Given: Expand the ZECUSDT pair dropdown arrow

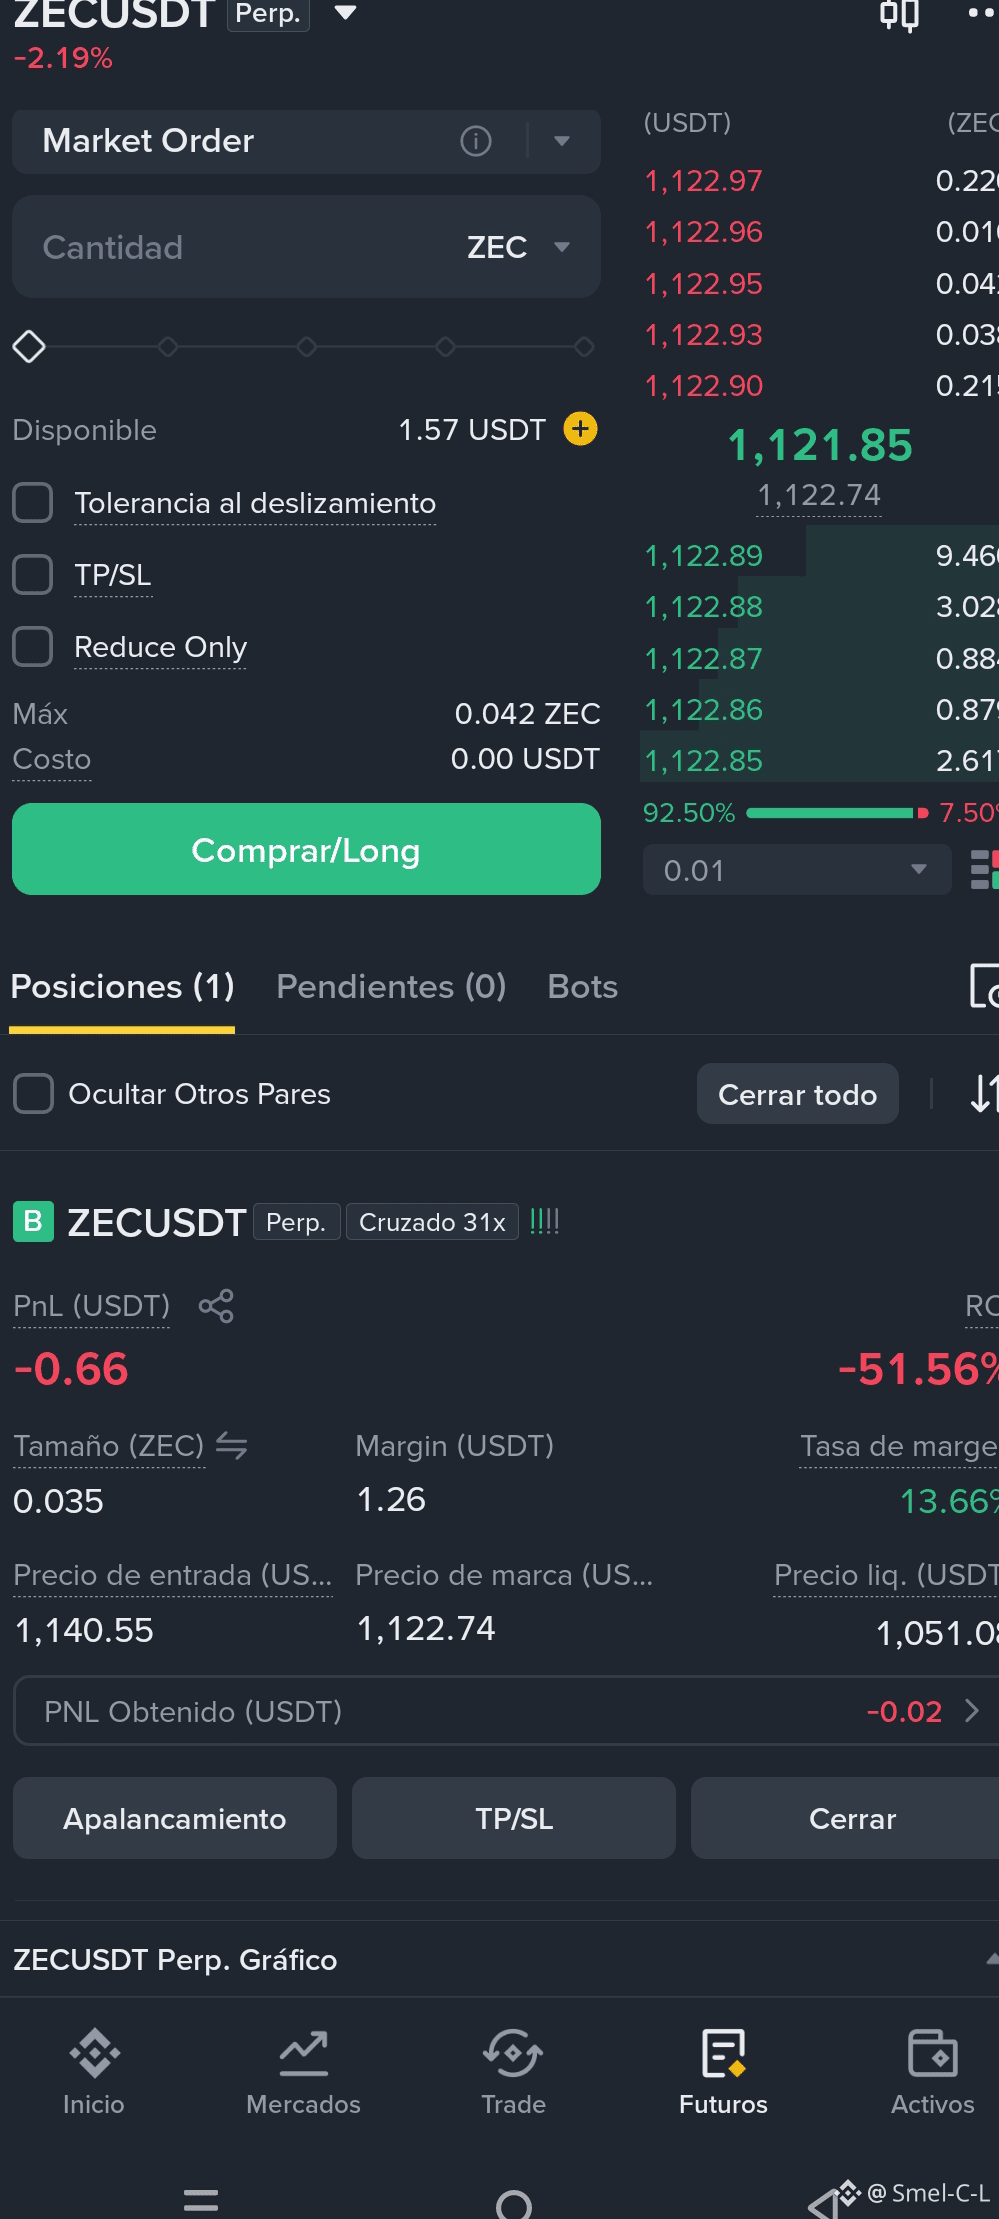Looking at the screenshot, I should (345, 13).
